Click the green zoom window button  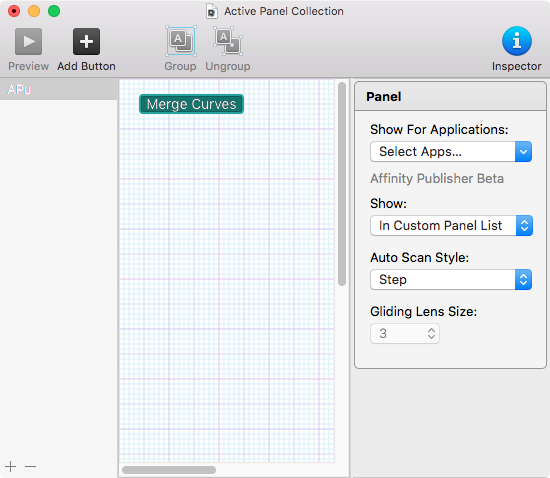tap(54, 11)
